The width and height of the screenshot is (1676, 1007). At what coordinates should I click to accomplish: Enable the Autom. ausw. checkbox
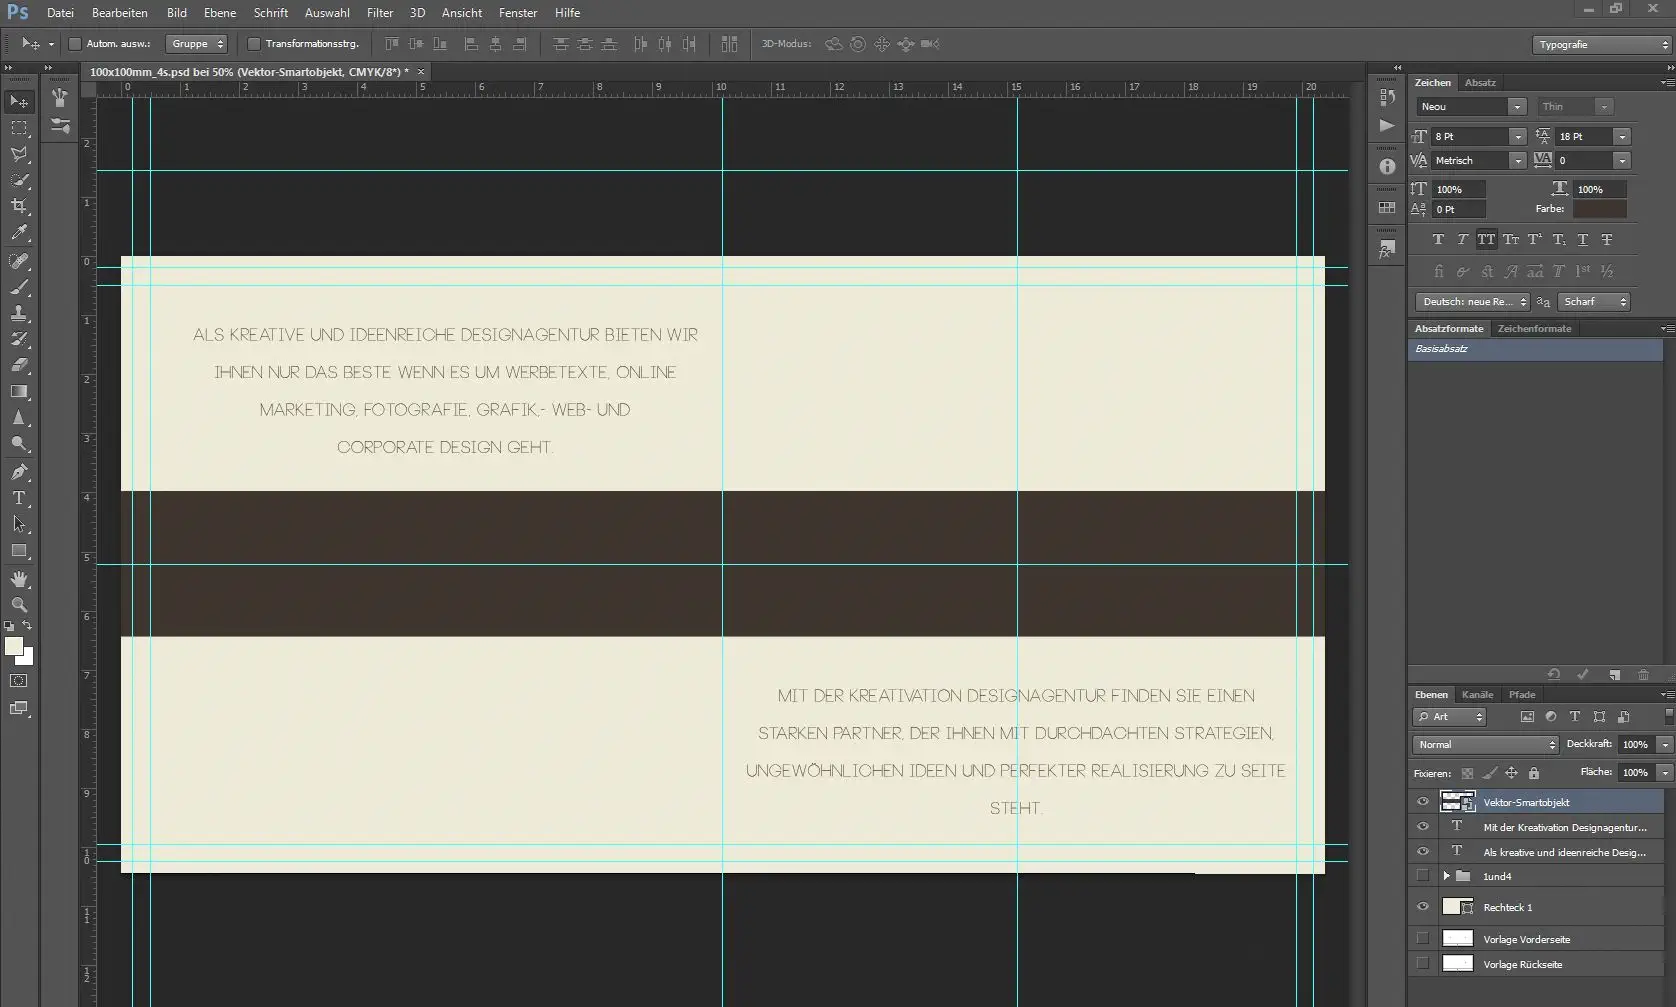(76, 43)
